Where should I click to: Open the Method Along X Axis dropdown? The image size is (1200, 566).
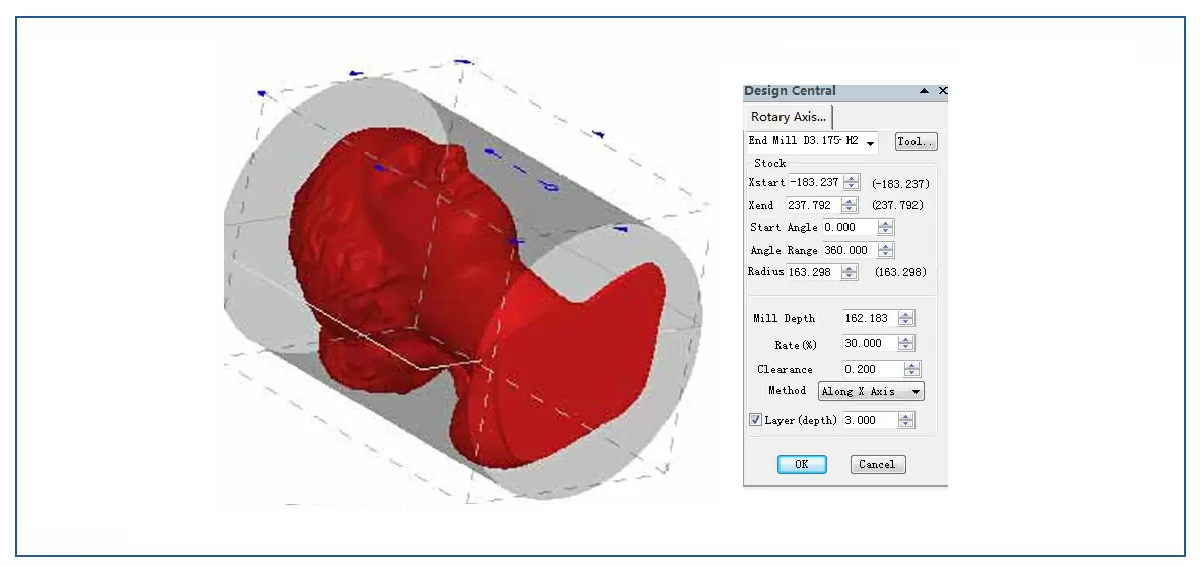point(870,392)
